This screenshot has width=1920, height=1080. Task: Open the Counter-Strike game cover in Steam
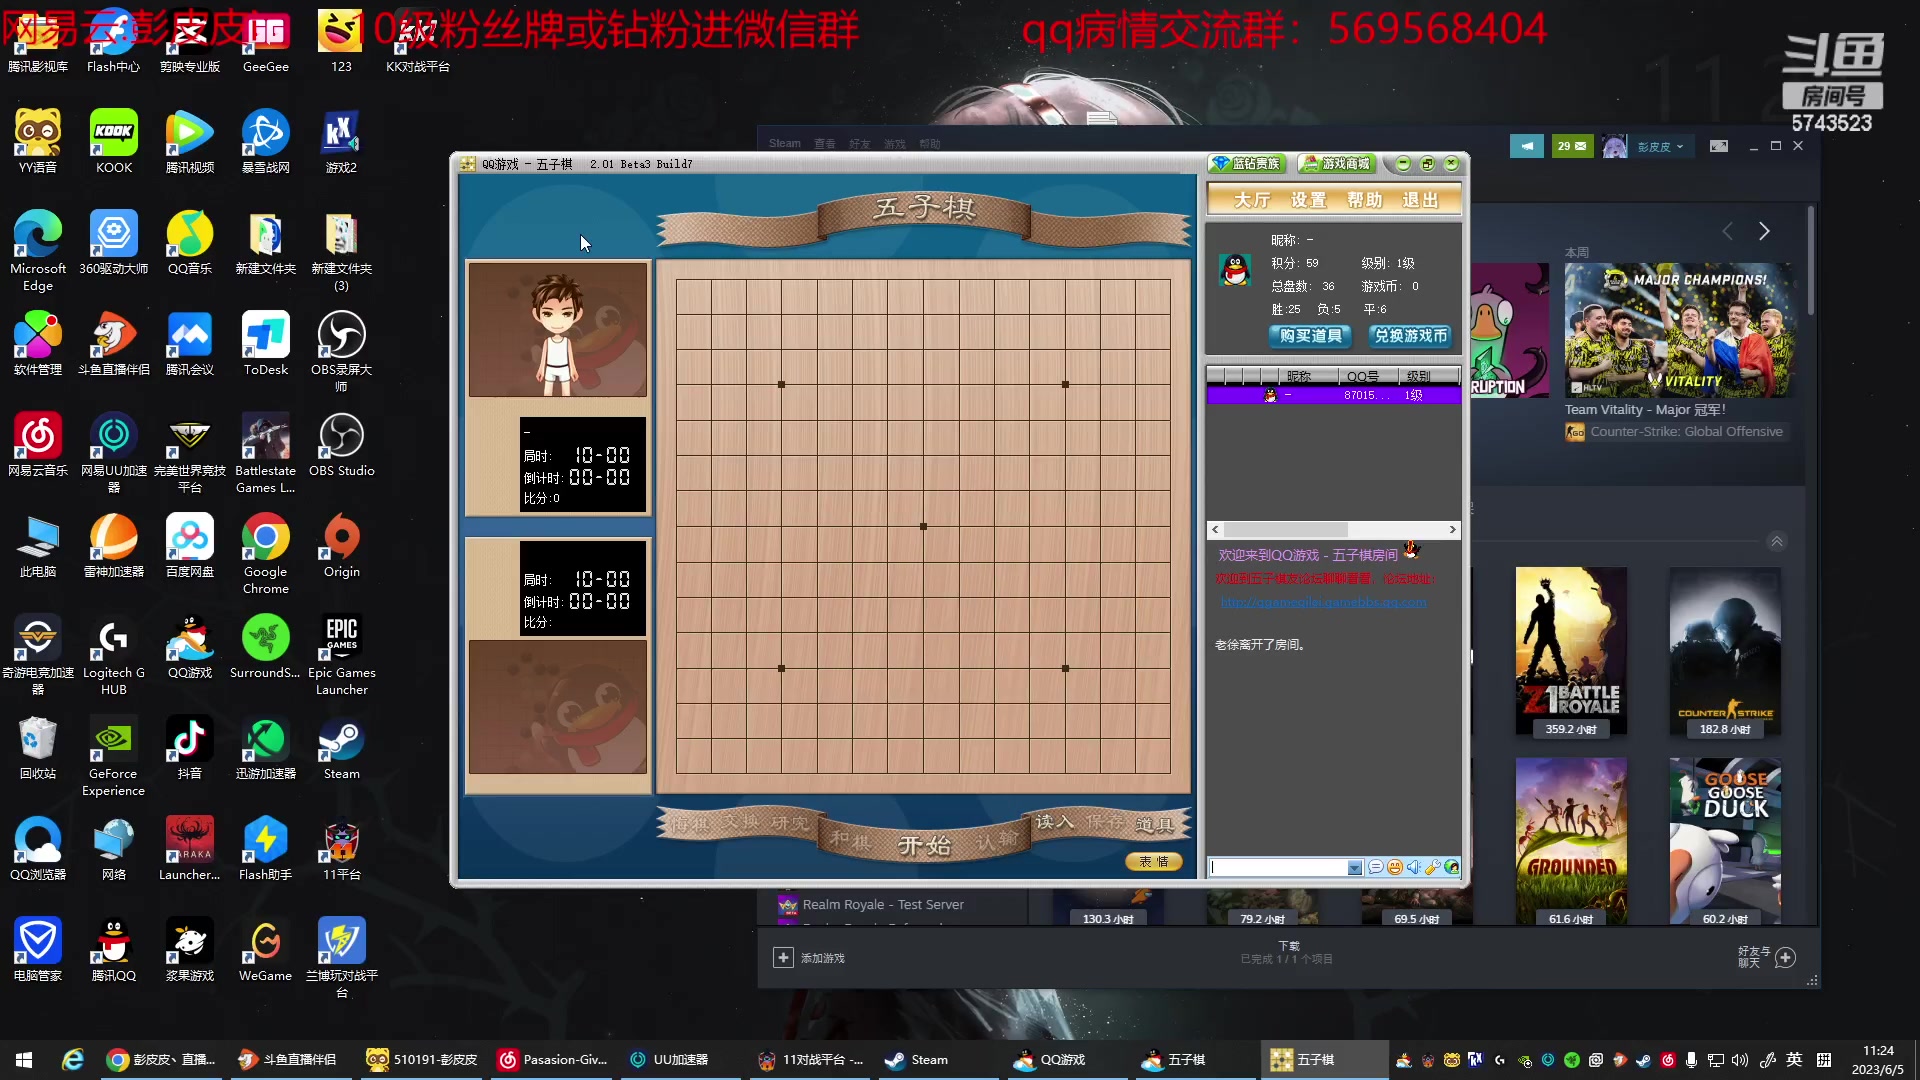coord(1725,652)
